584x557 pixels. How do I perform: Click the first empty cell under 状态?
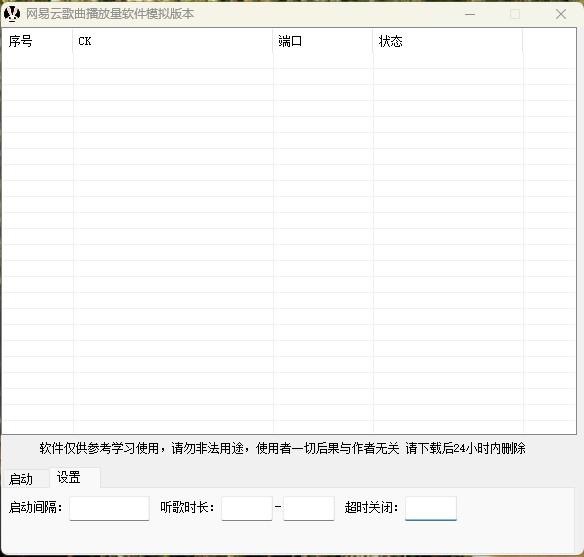point(448,61)
